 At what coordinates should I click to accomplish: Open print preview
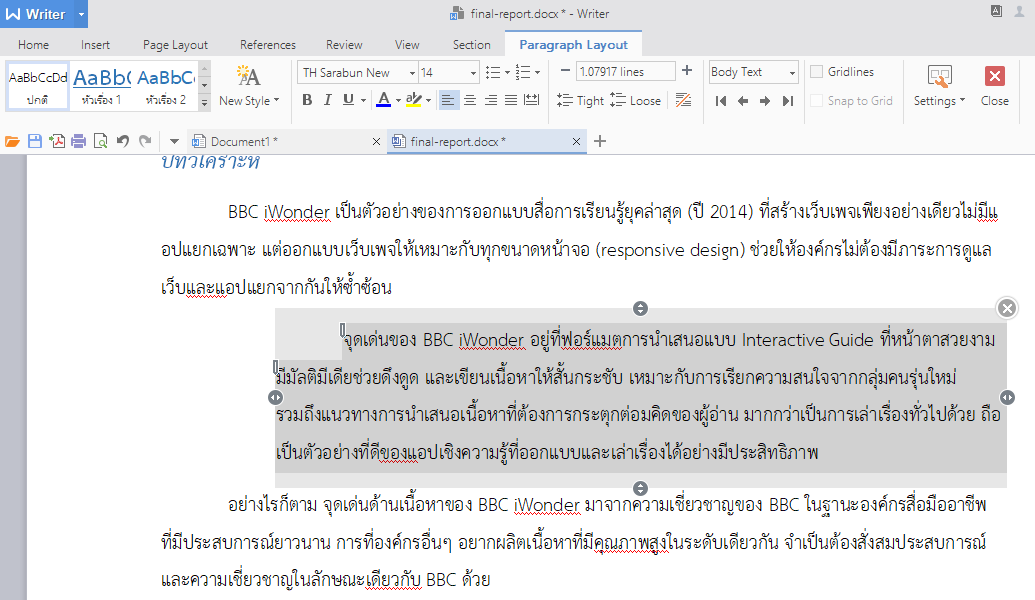pos(100,141)
